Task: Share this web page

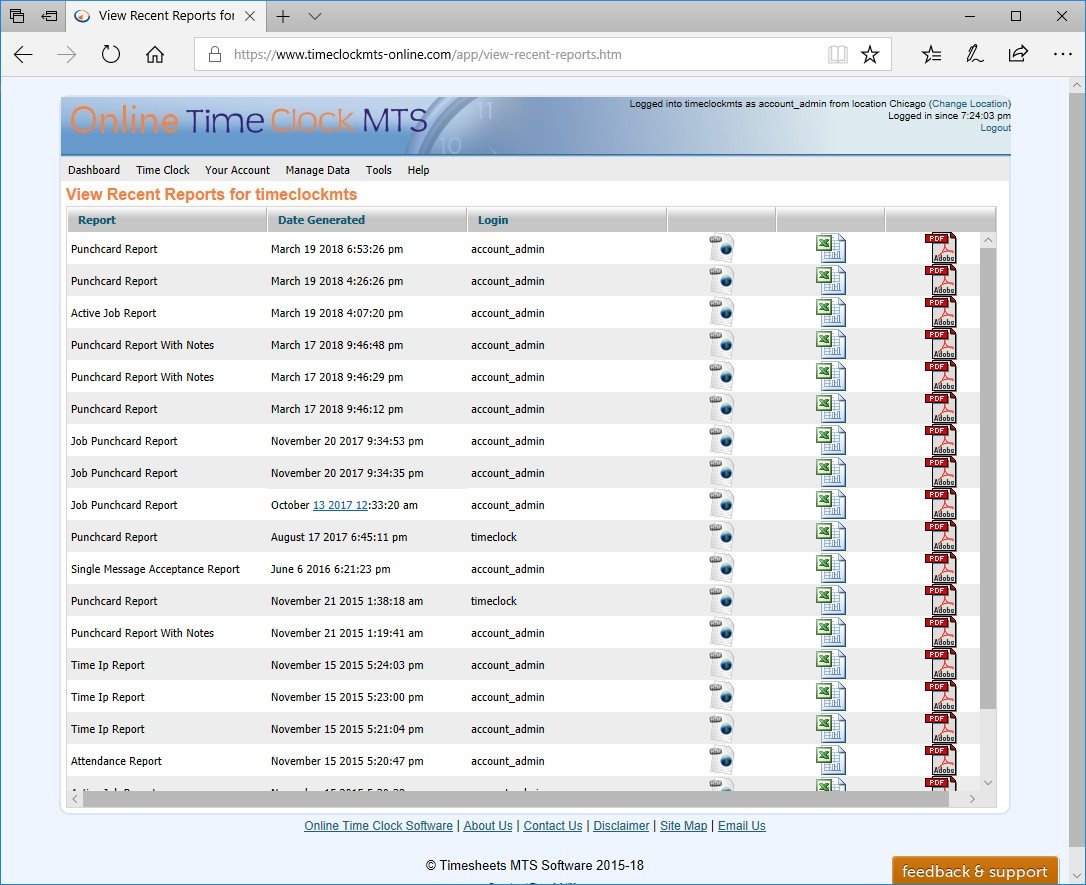Action: click(1018, 54)
